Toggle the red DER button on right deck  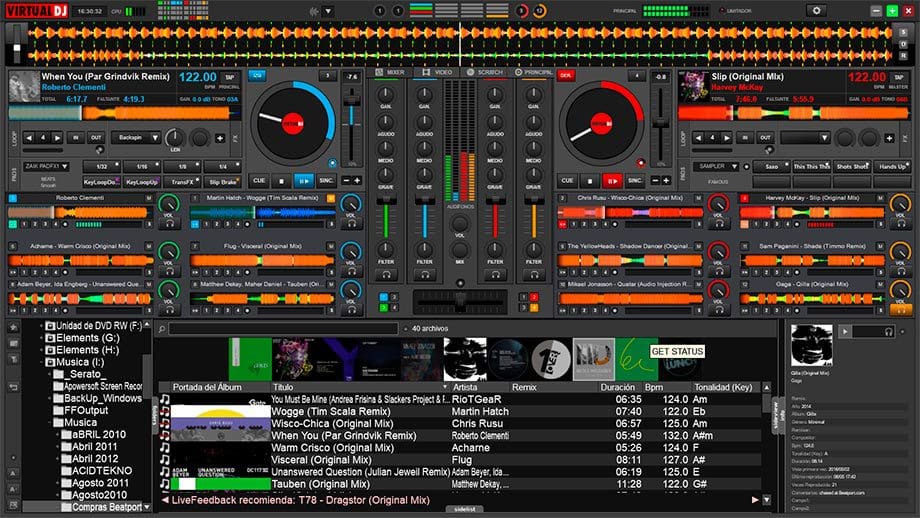(x=566, y=75)
